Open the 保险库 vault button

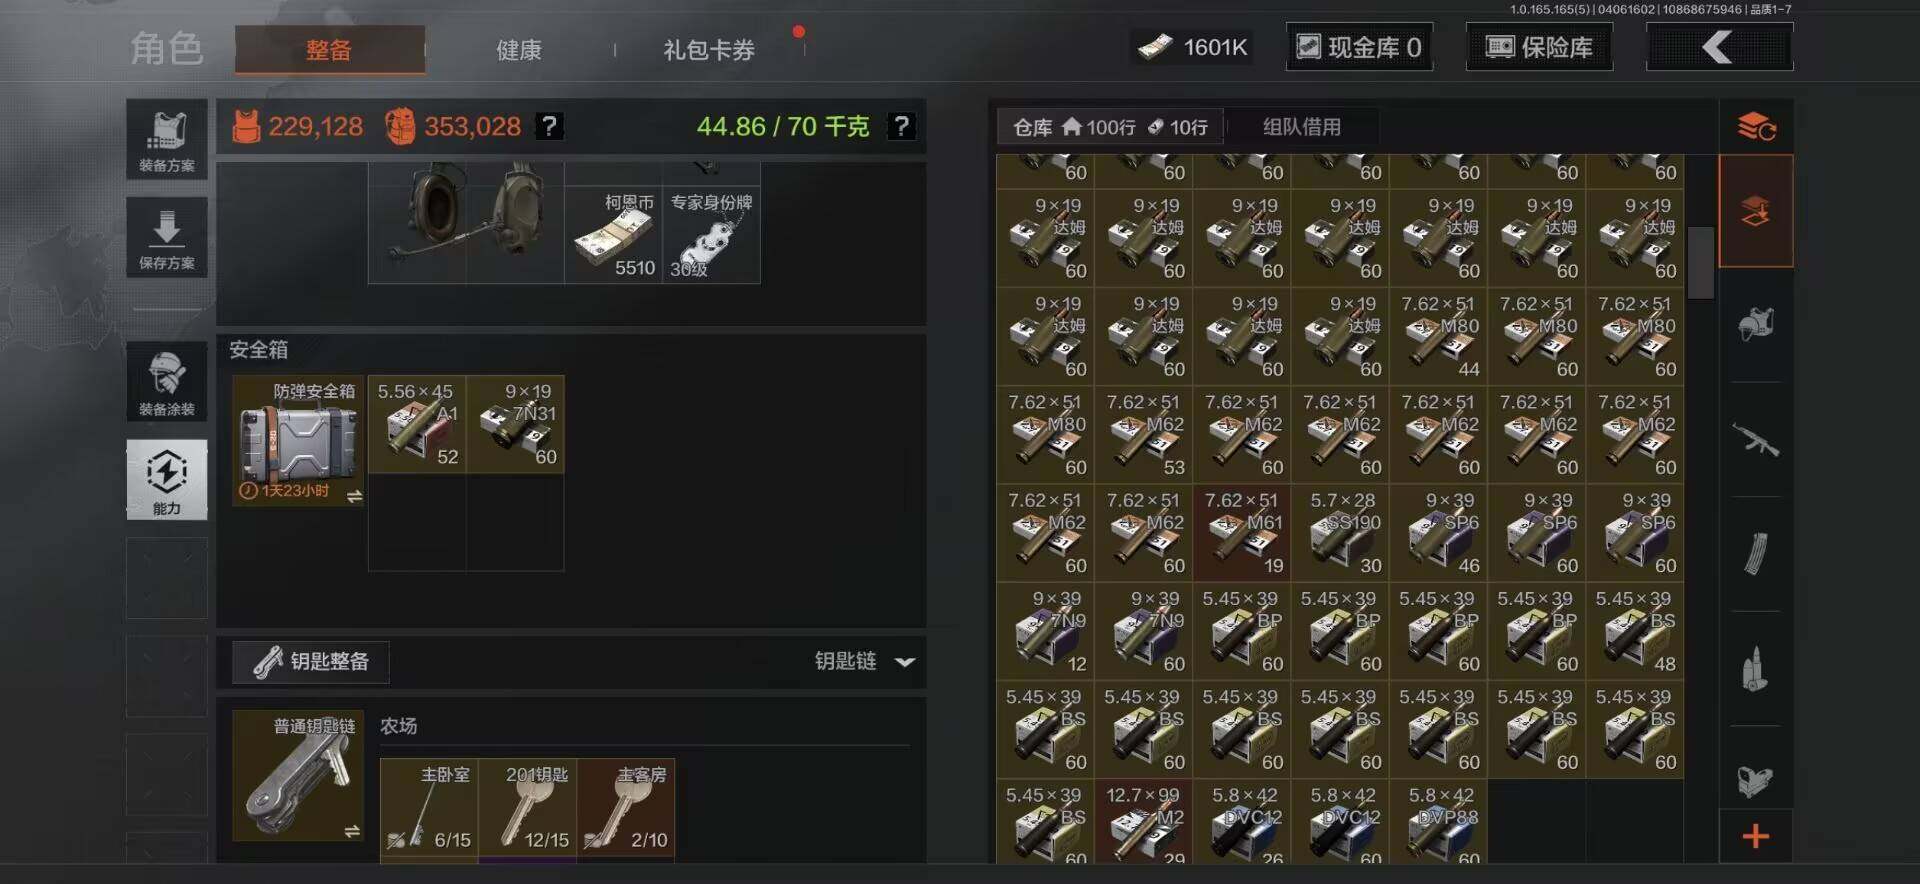[x=1539, y=47]
